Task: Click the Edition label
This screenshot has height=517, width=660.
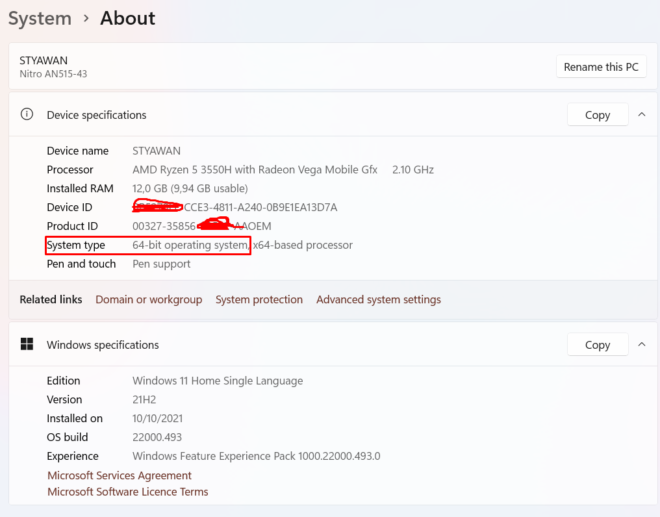Action: coord(63,381)
